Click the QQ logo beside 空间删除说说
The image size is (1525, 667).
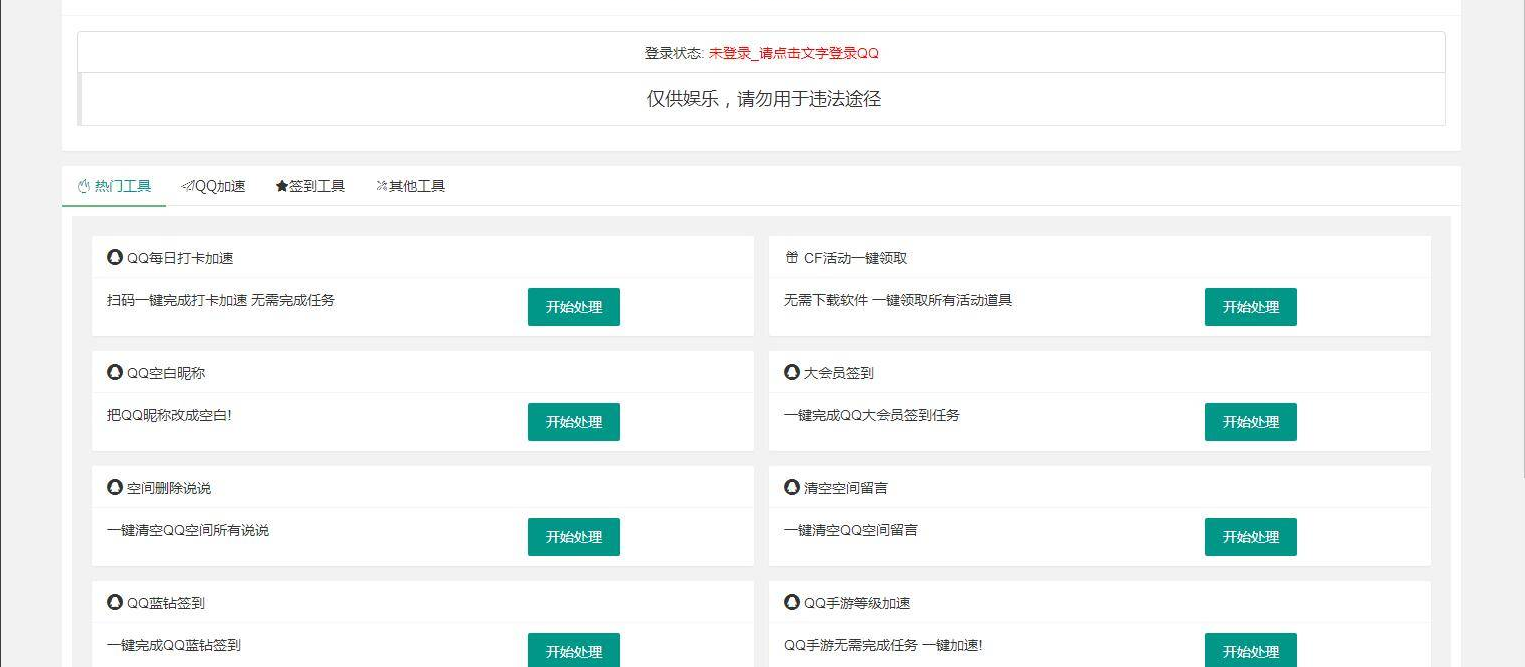coord(114,487)
